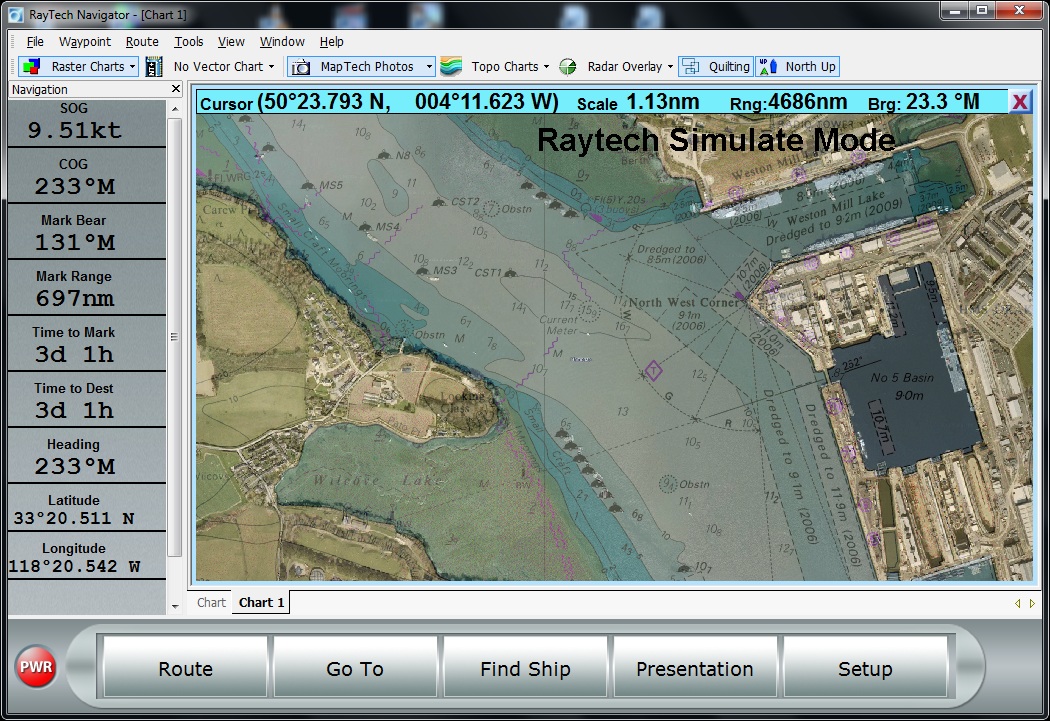This screenshot has height=721, width=1050.
Task: Toggle North Up chart orientation
Action: [x=798, y=66]
